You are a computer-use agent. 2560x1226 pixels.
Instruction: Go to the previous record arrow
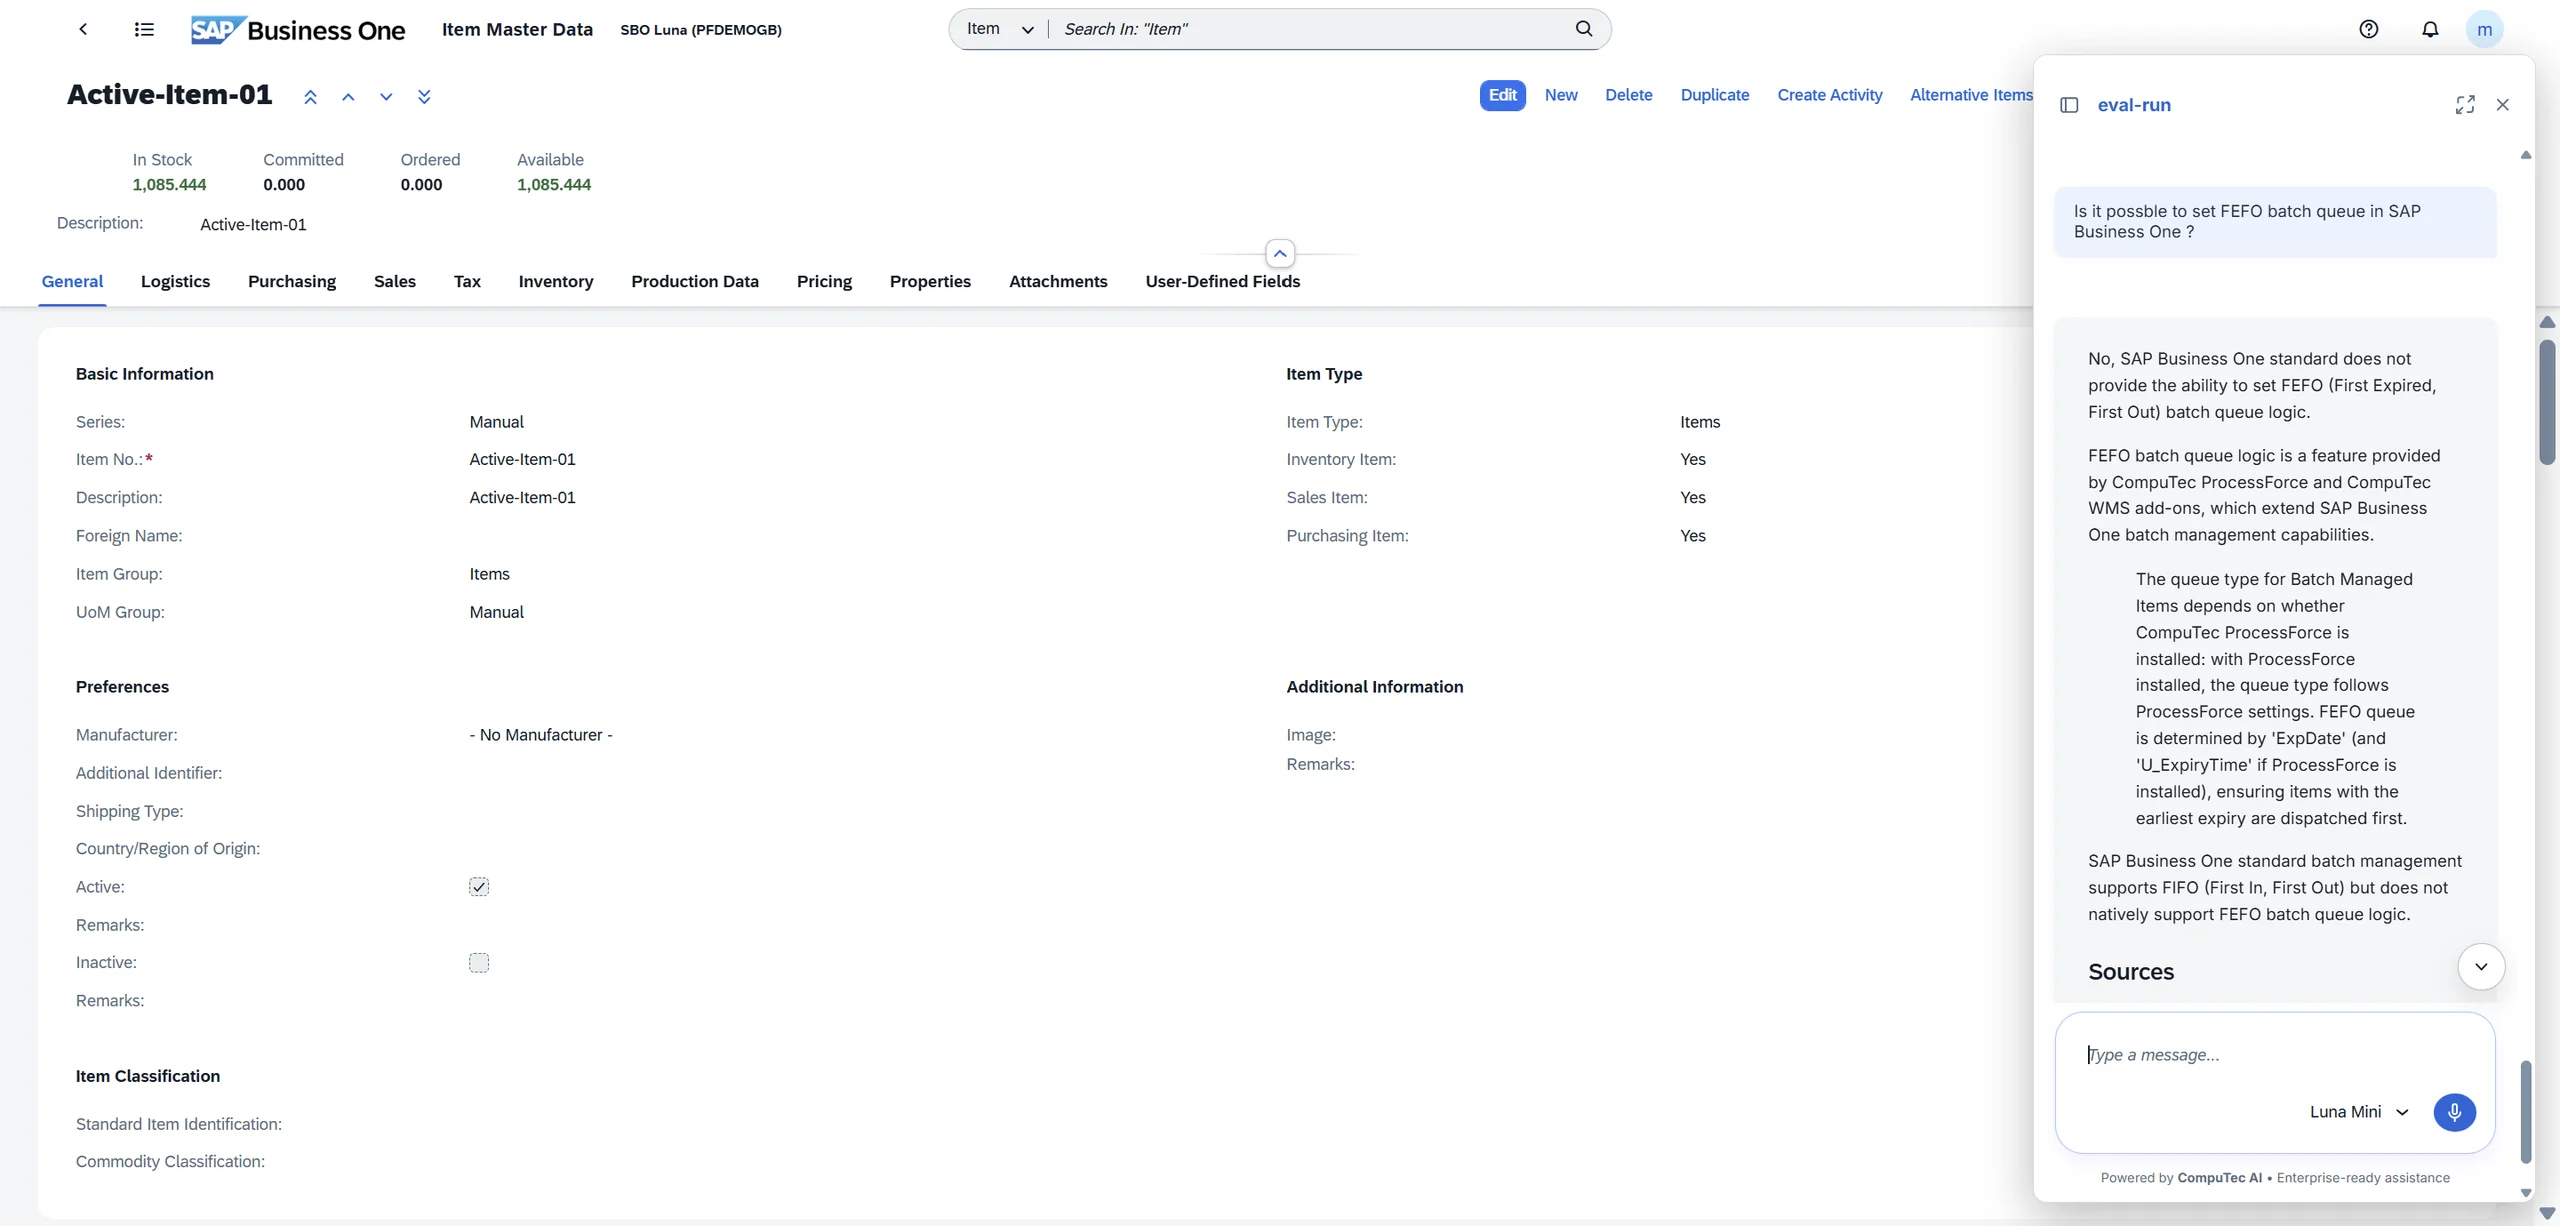(348, 97)
